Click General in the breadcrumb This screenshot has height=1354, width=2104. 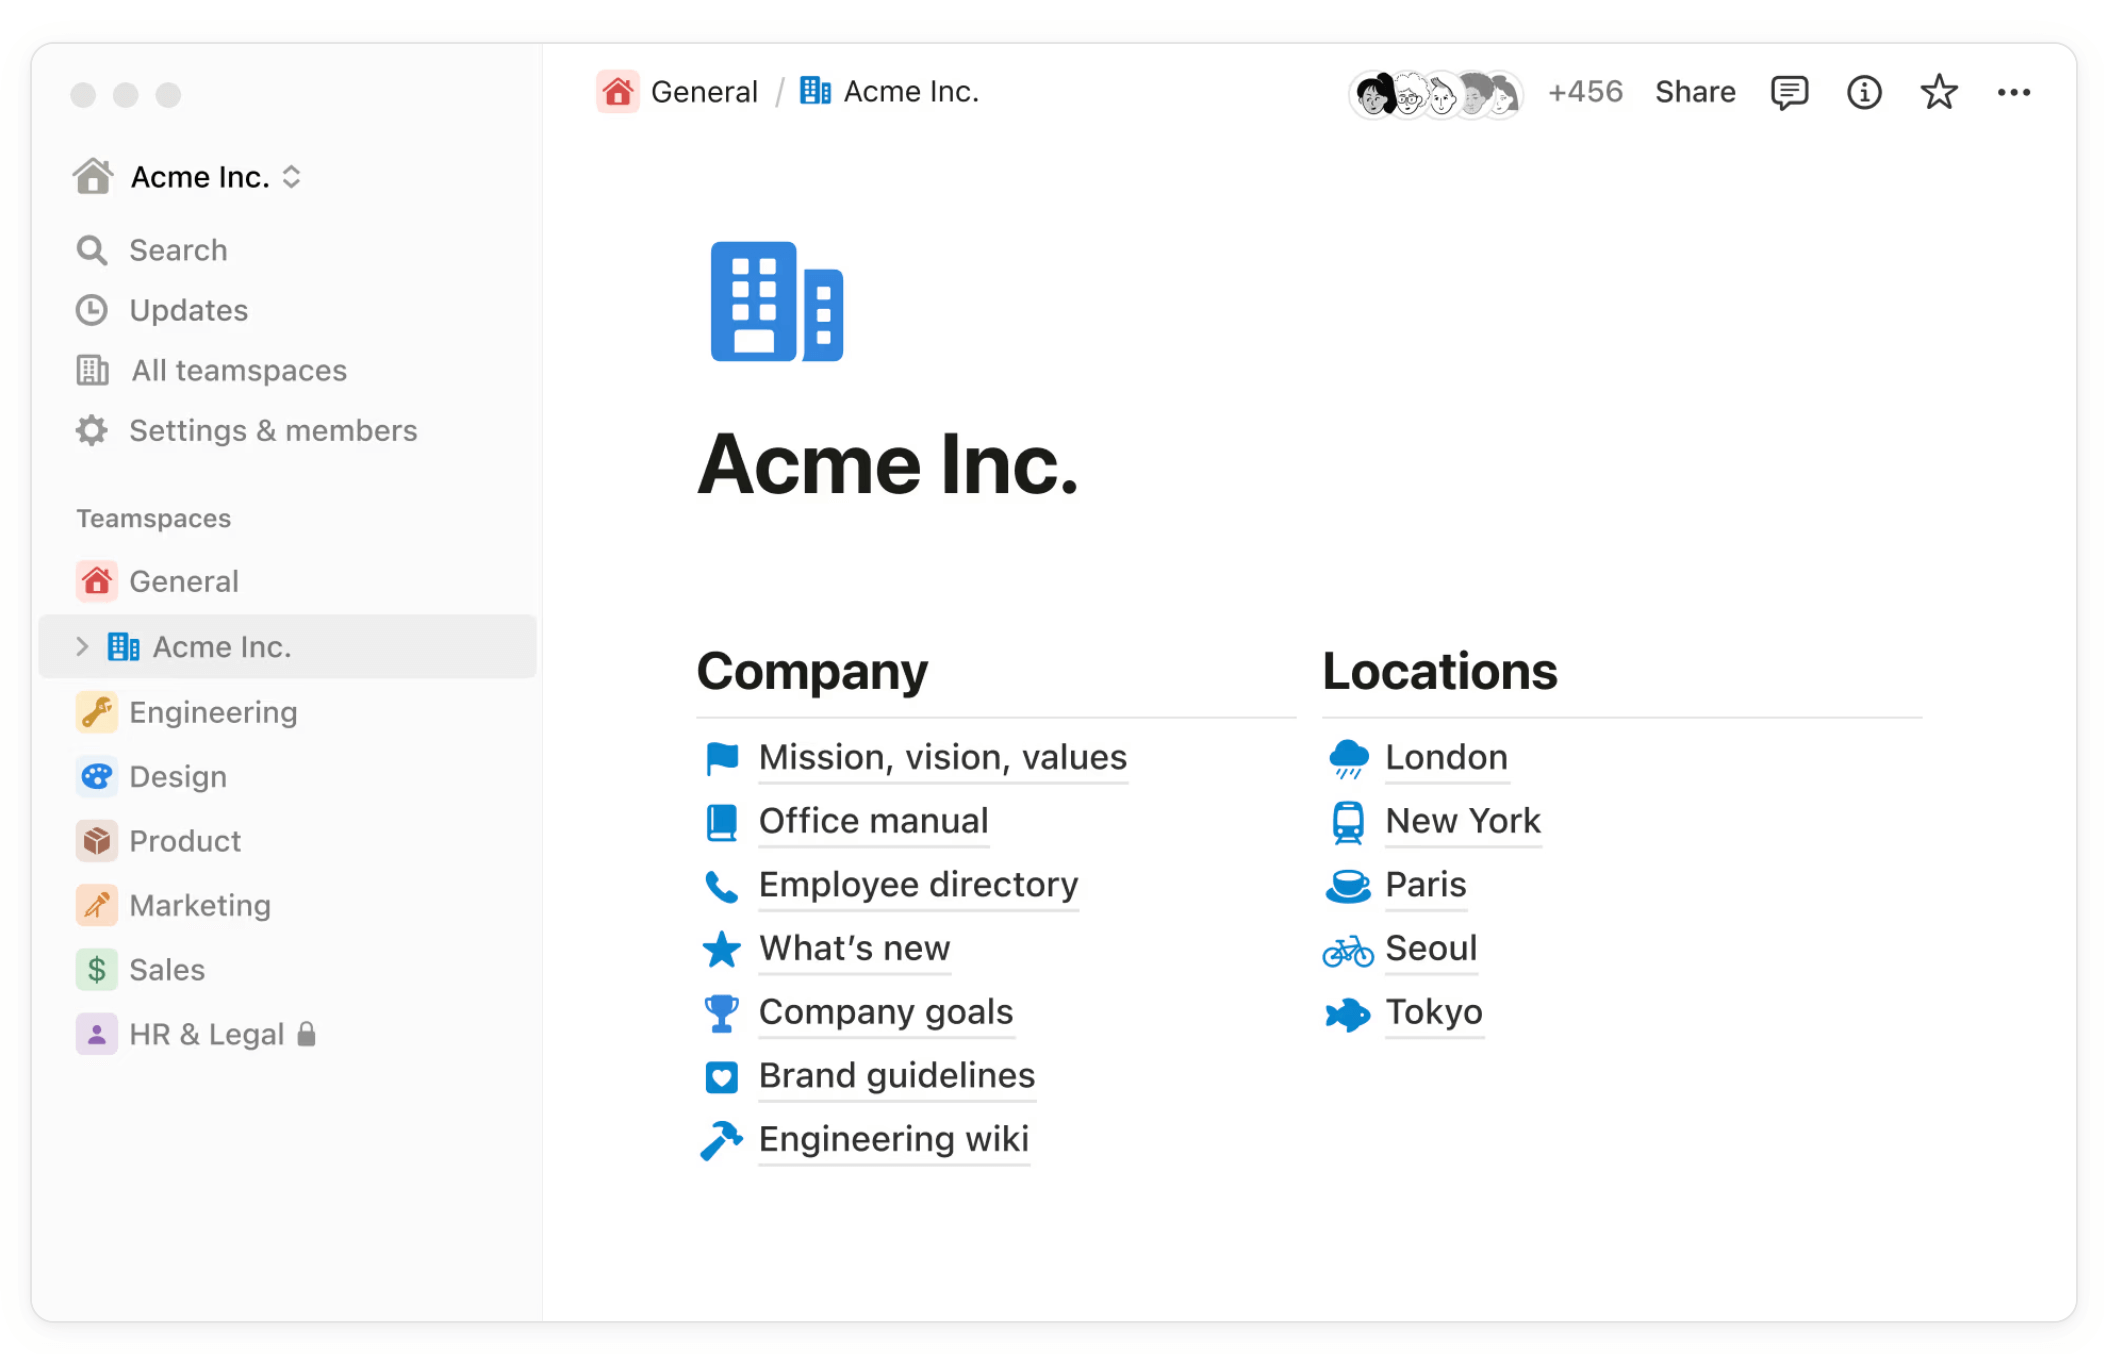(703, 92)
